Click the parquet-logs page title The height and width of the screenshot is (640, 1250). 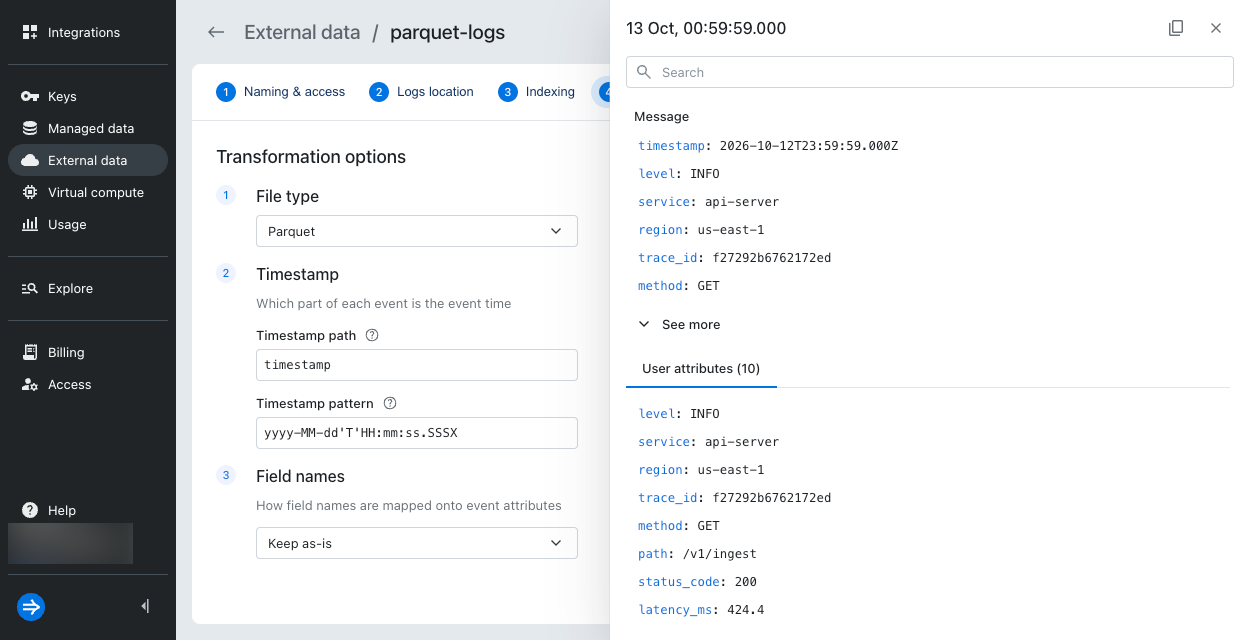click(447, 32)
